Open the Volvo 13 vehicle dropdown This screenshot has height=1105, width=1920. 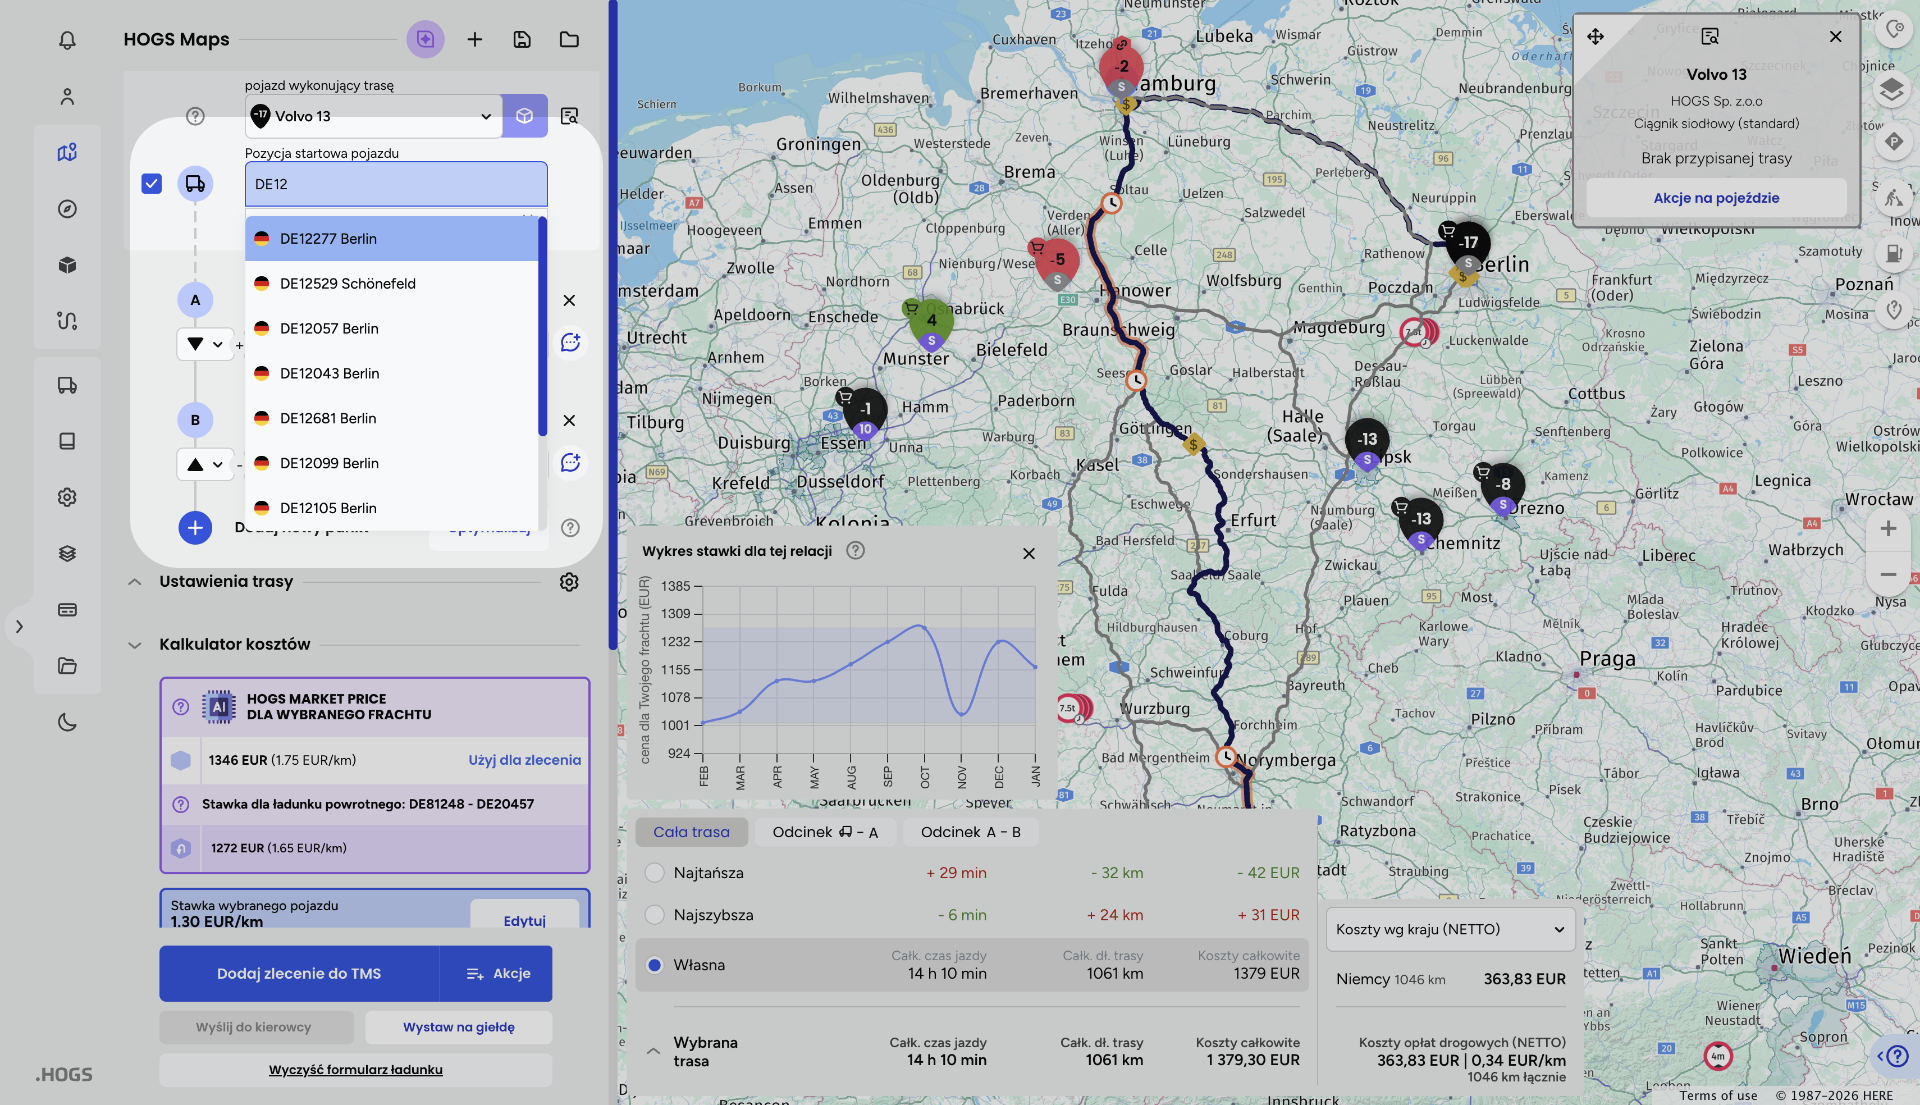pos(373,116)
